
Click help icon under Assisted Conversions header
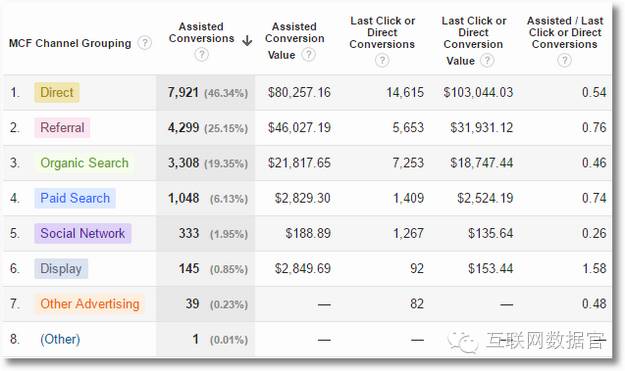tap(201, 55)
